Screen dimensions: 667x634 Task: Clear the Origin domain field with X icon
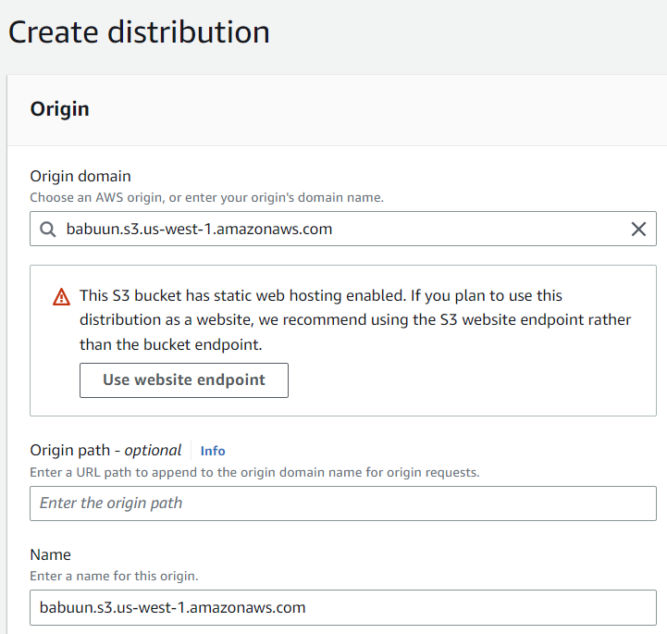tap(638, 229)
